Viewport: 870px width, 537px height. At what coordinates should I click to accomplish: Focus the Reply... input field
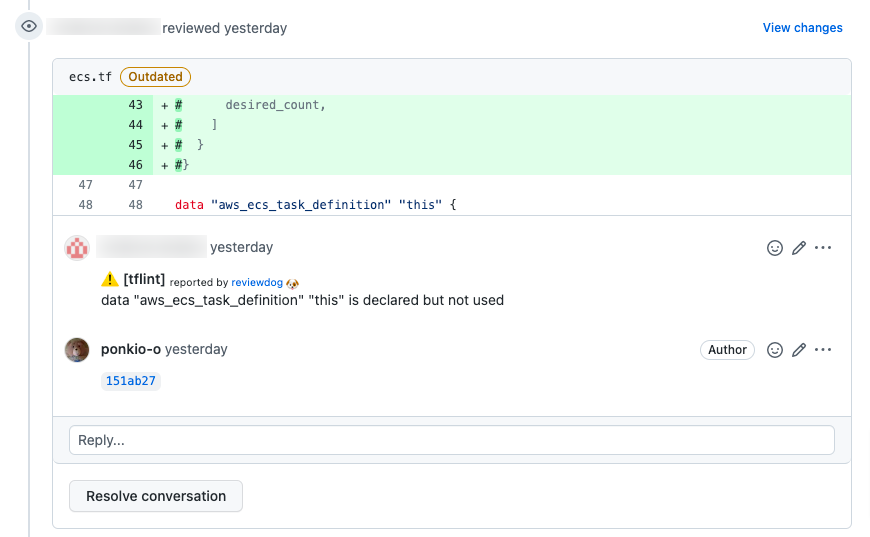point(452,440)
